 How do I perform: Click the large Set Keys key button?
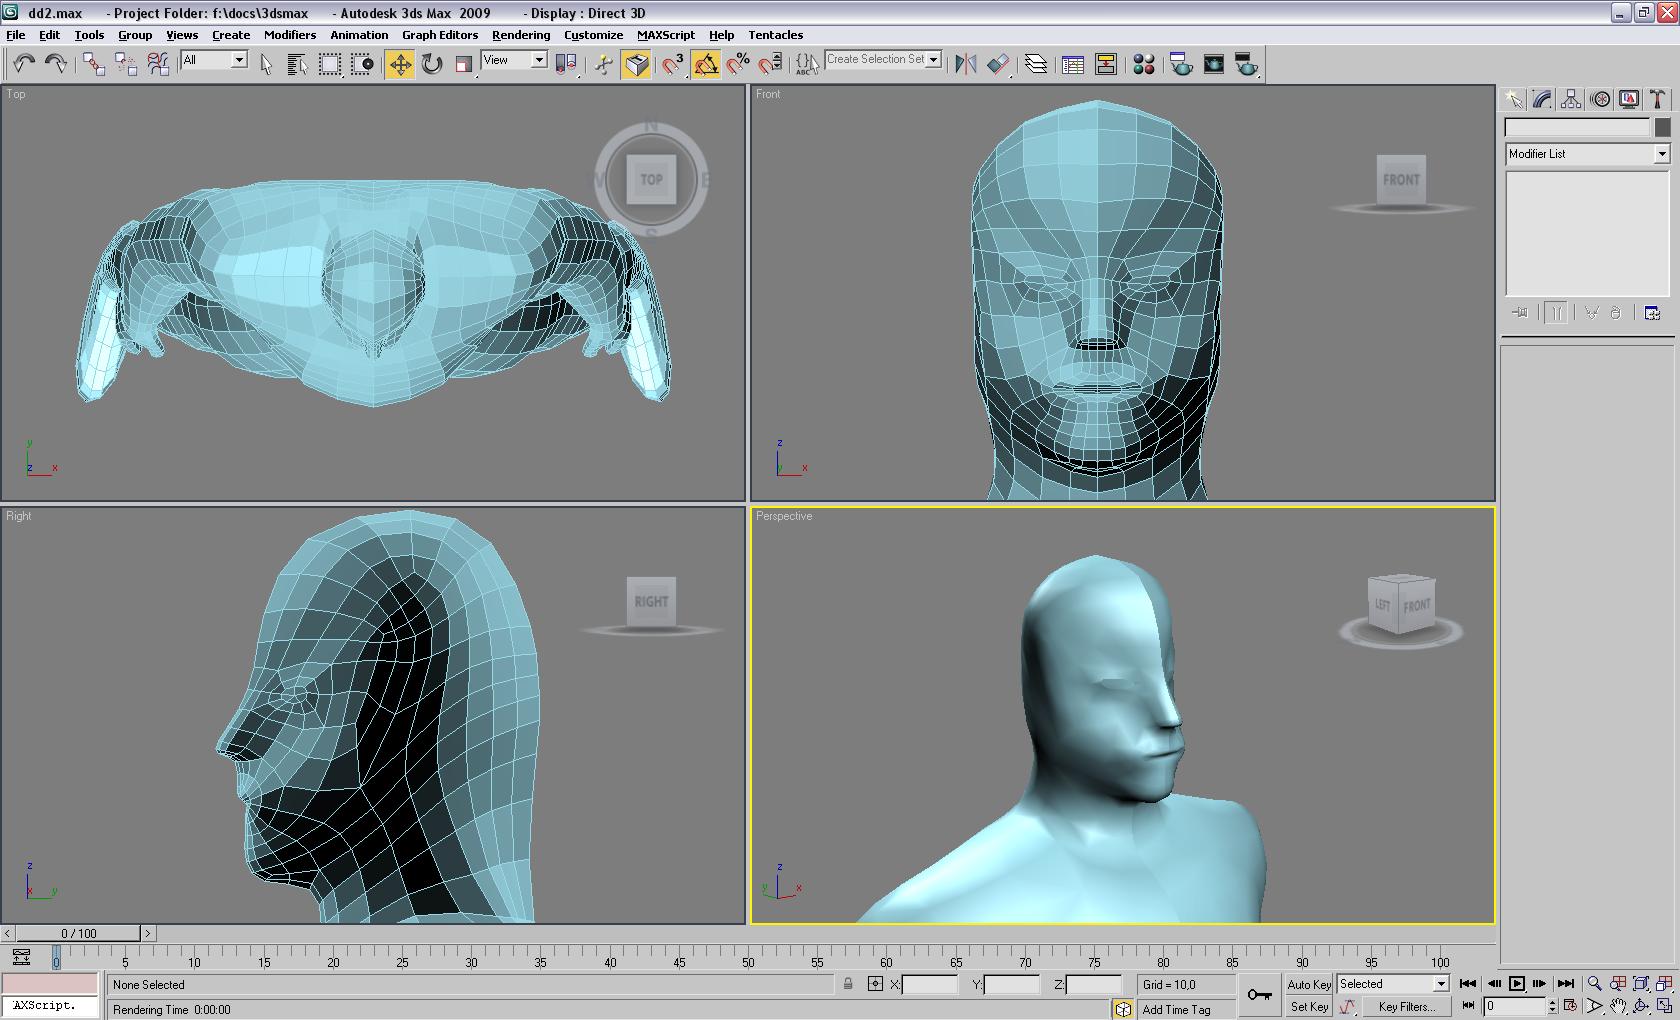click(x=1260, y=995)
